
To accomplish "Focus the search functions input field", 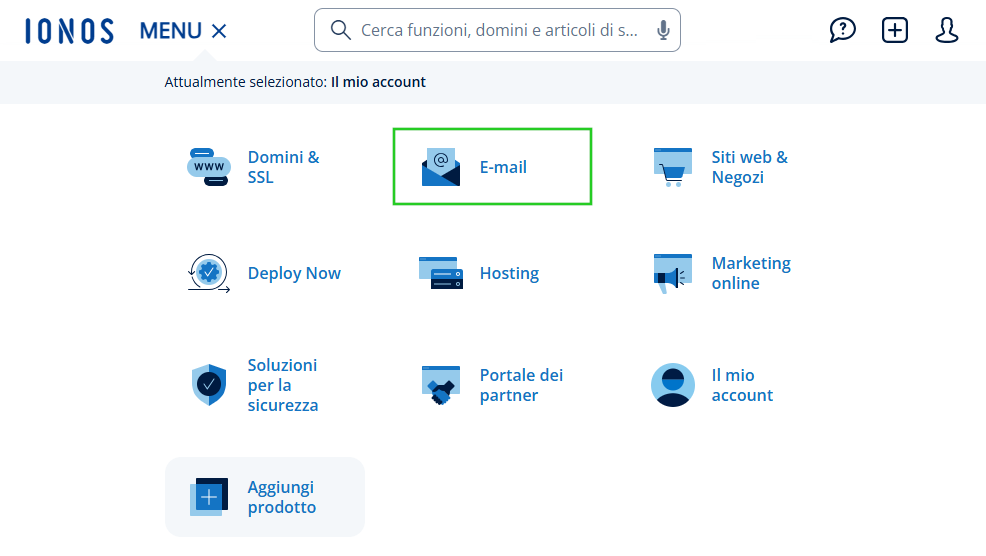I will [499, 30].
